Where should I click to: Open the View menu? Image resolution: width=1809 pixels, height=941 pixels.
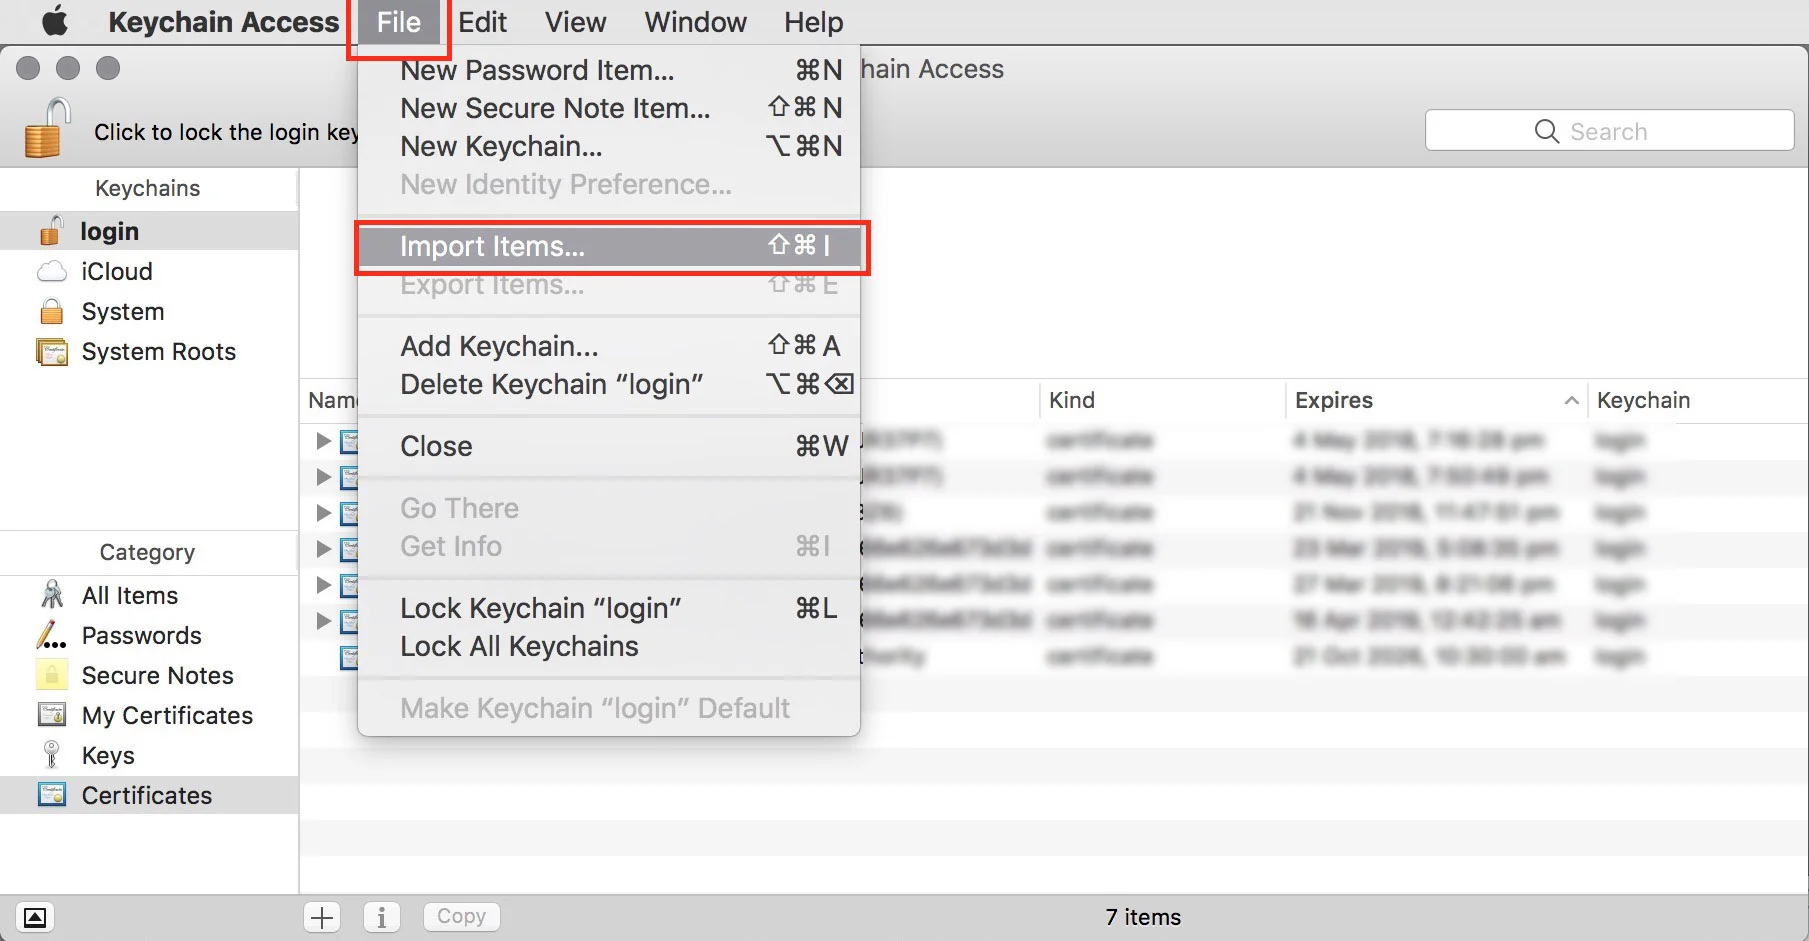(x=575, y=22)
